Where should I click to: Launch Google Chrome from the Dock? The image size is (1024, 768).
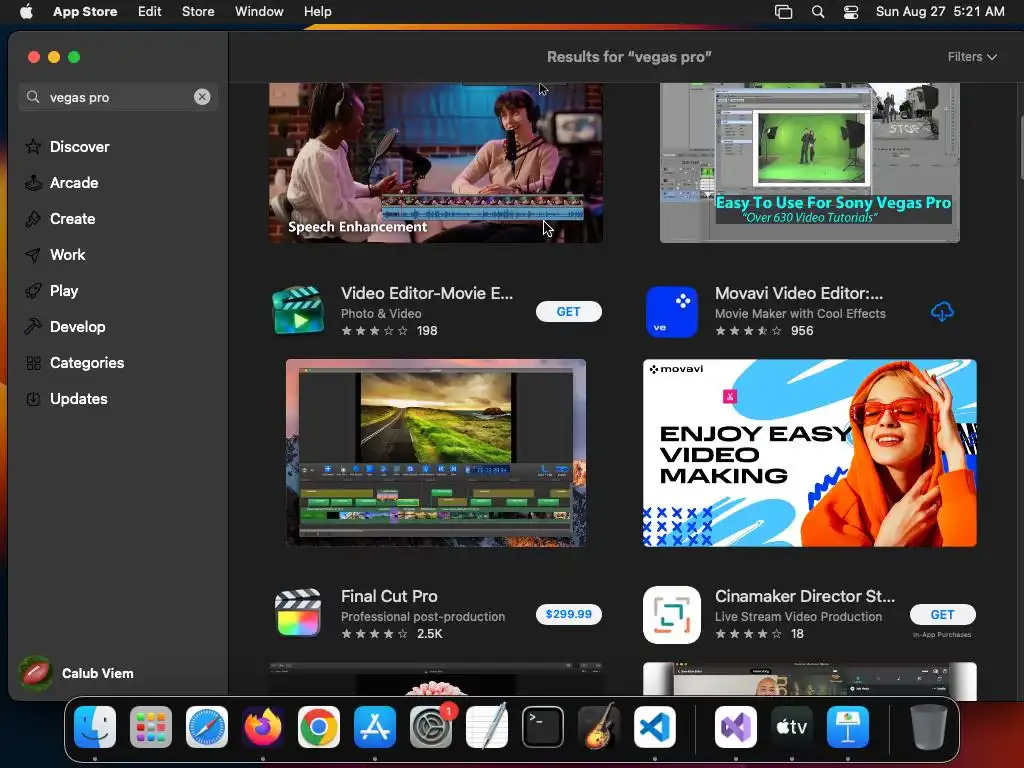click(319, 727)
